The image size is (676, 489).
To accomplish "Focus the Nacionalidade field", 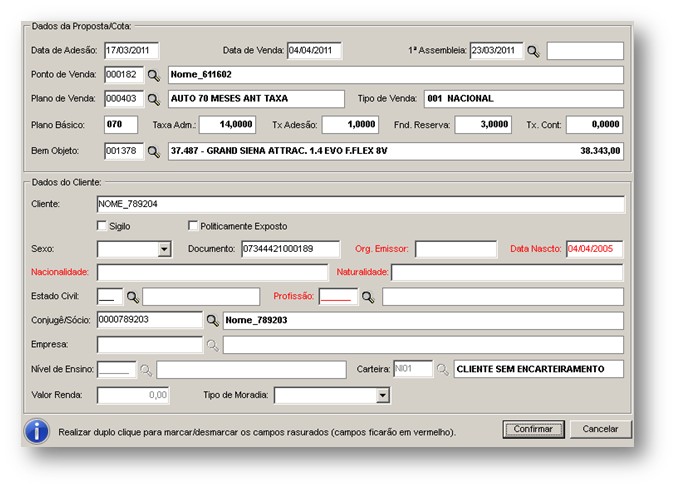I will (212, 273).
